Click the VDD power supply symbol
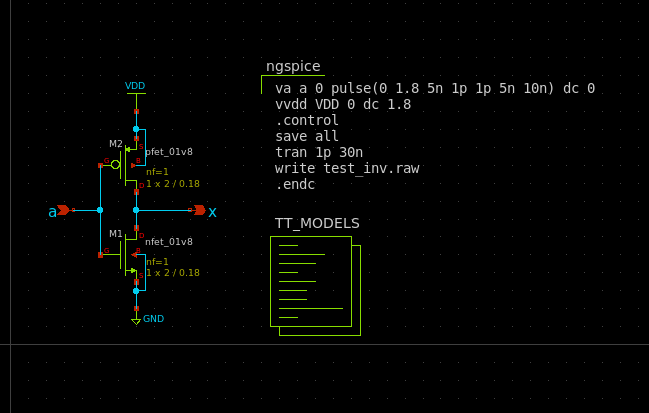 pos(136,97)
